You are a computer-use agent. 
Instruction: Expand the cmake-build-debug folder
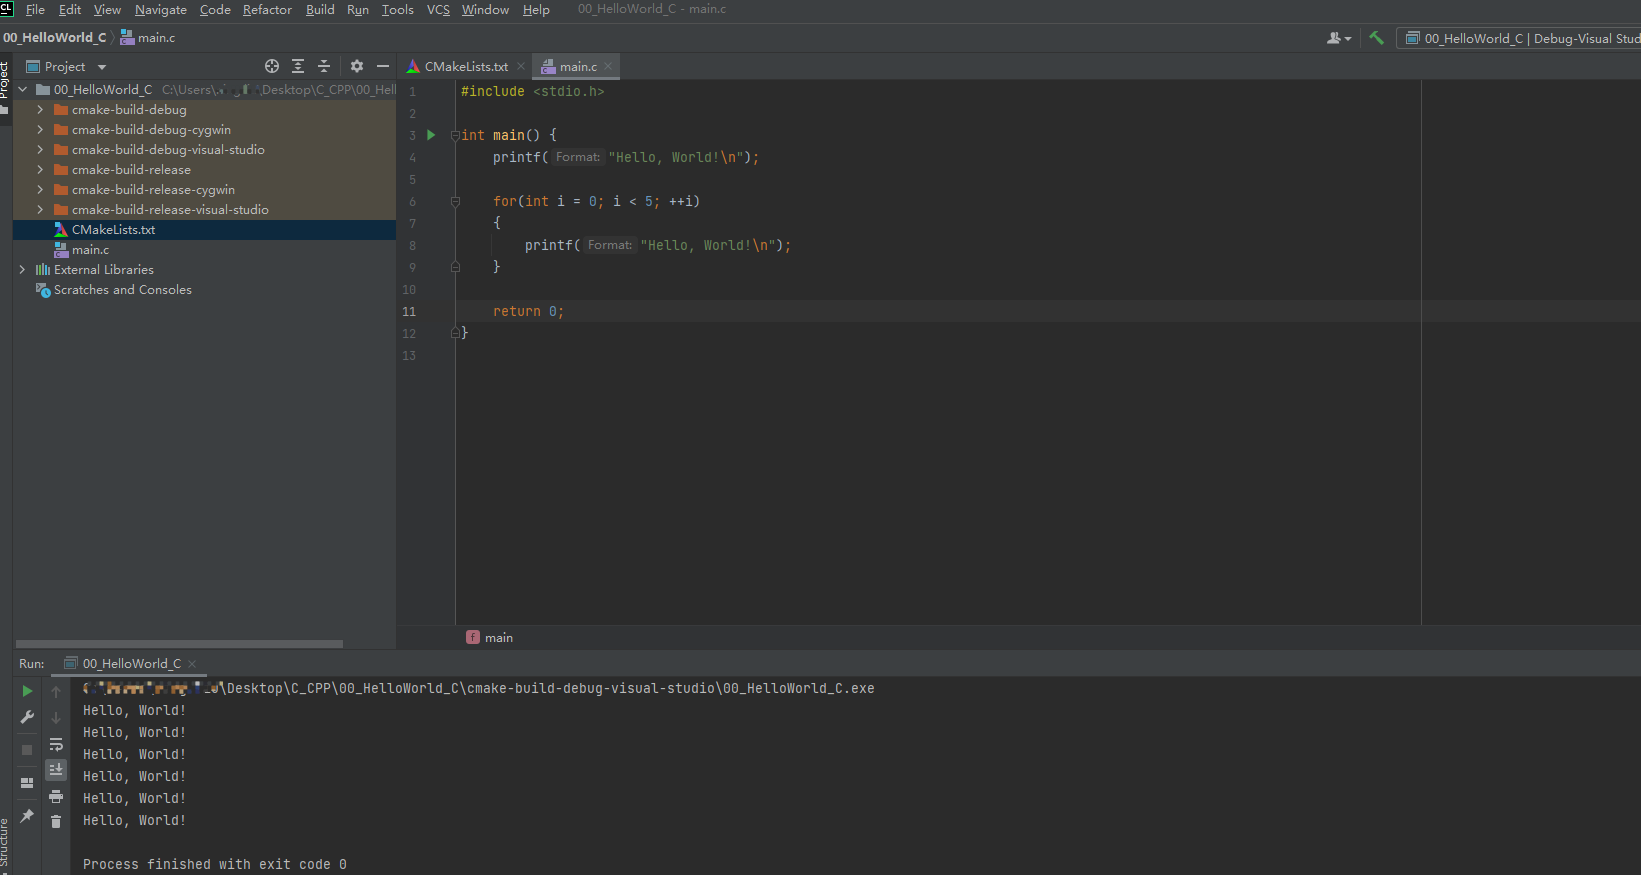click(40, 110)
